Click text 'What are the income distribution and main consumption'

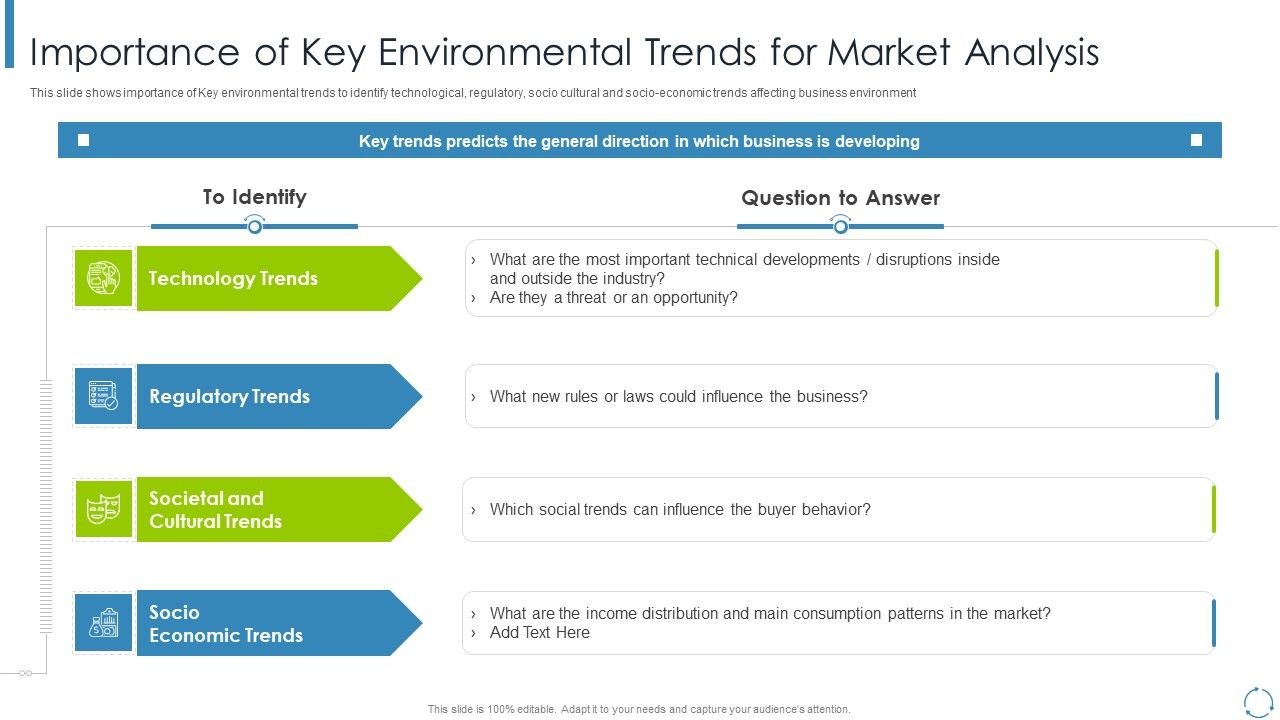[770, 613]
